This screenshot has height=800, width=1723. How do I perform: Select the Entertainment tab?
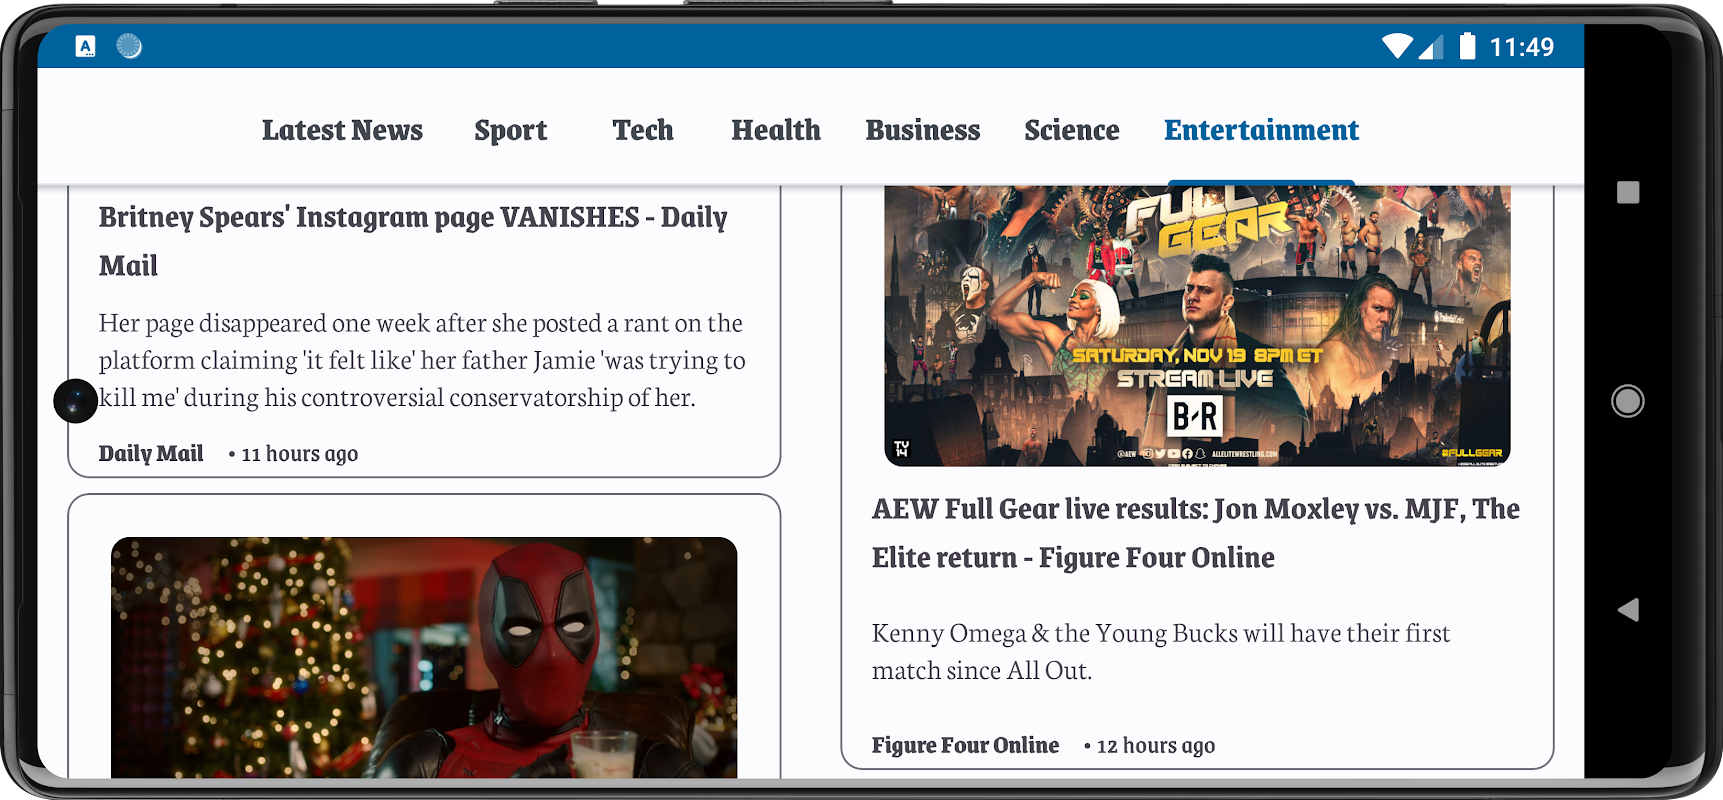click(1261, 130)
